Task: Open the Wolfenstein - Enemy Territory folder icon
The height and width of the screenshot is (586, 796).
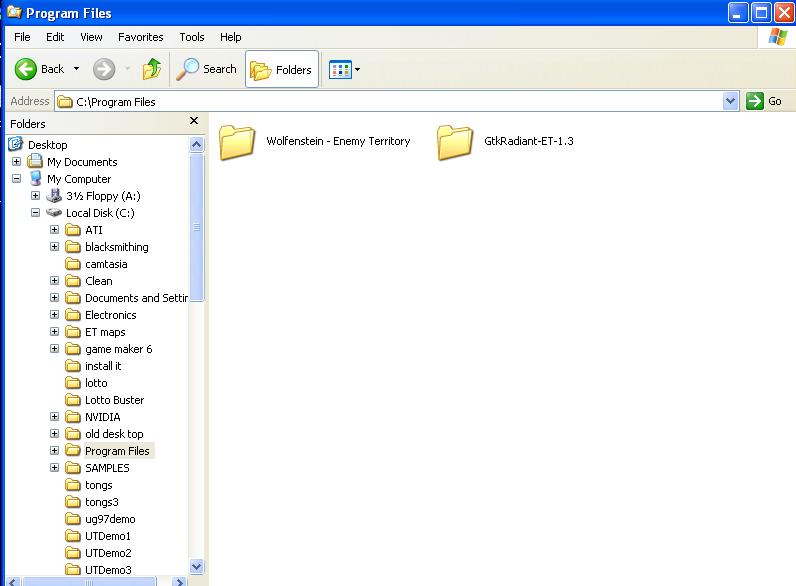Action: pyautogui.click(x=237, y=142)
